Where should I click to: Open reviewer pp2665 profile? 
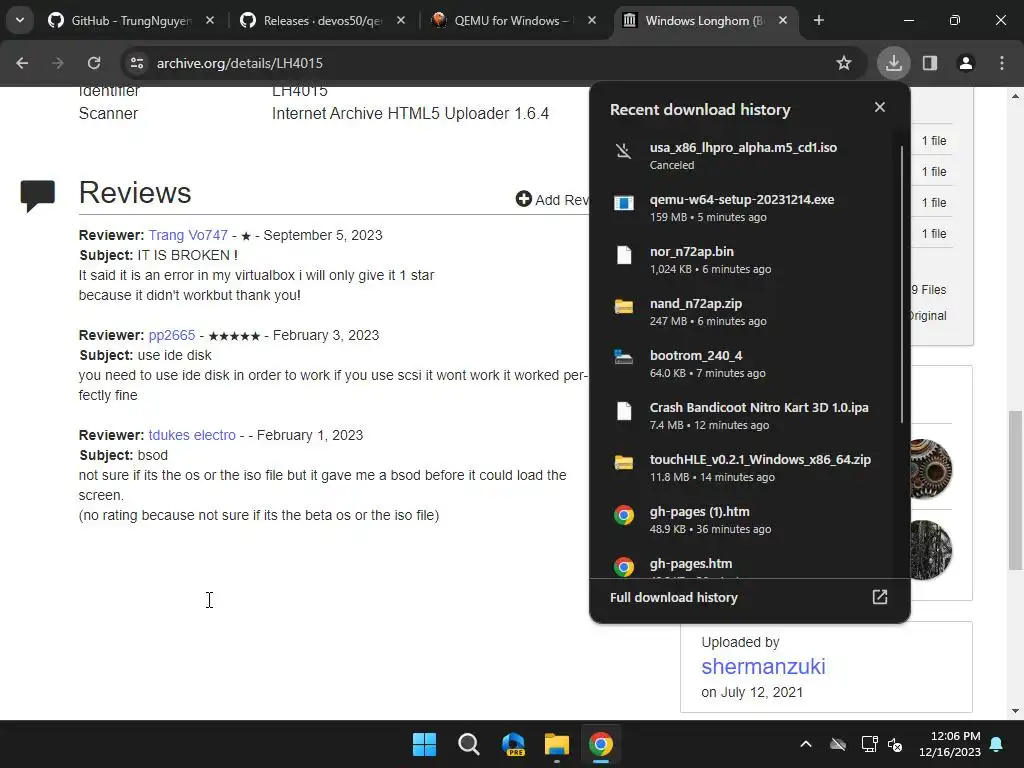pyautogui.click(x=172, y=335)
